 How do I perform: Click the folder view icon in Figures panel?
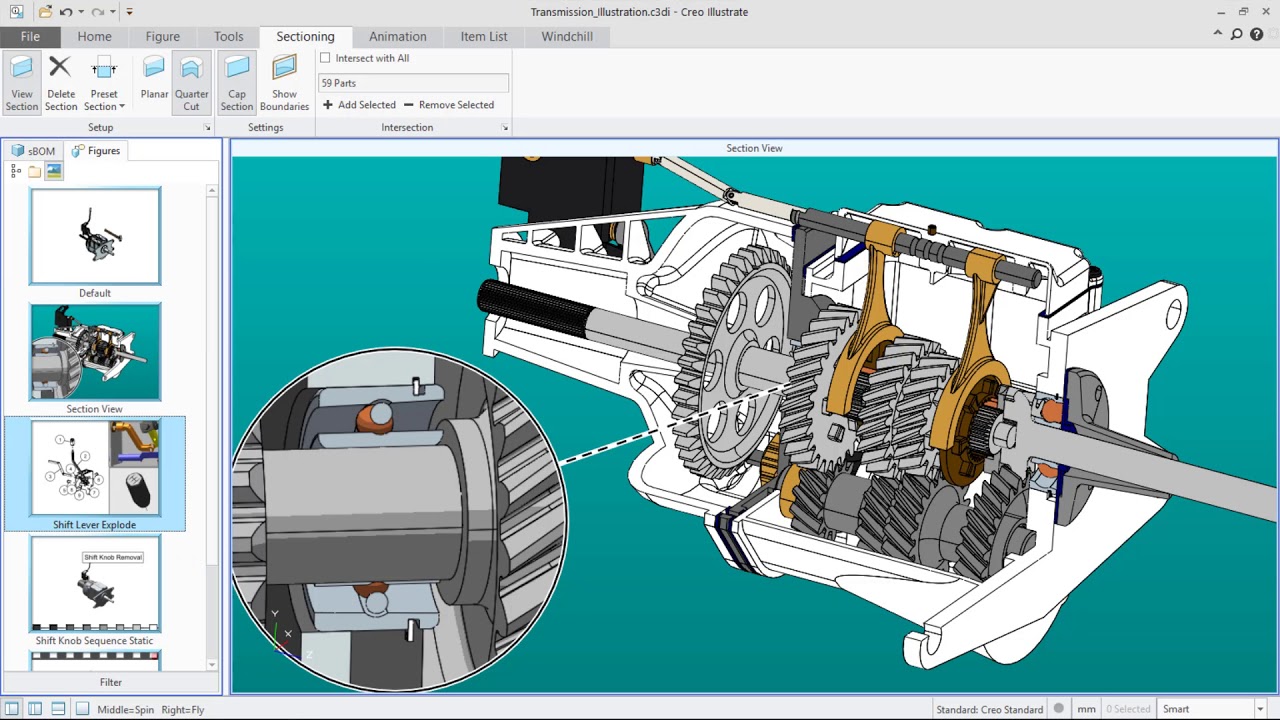[35, 172]
